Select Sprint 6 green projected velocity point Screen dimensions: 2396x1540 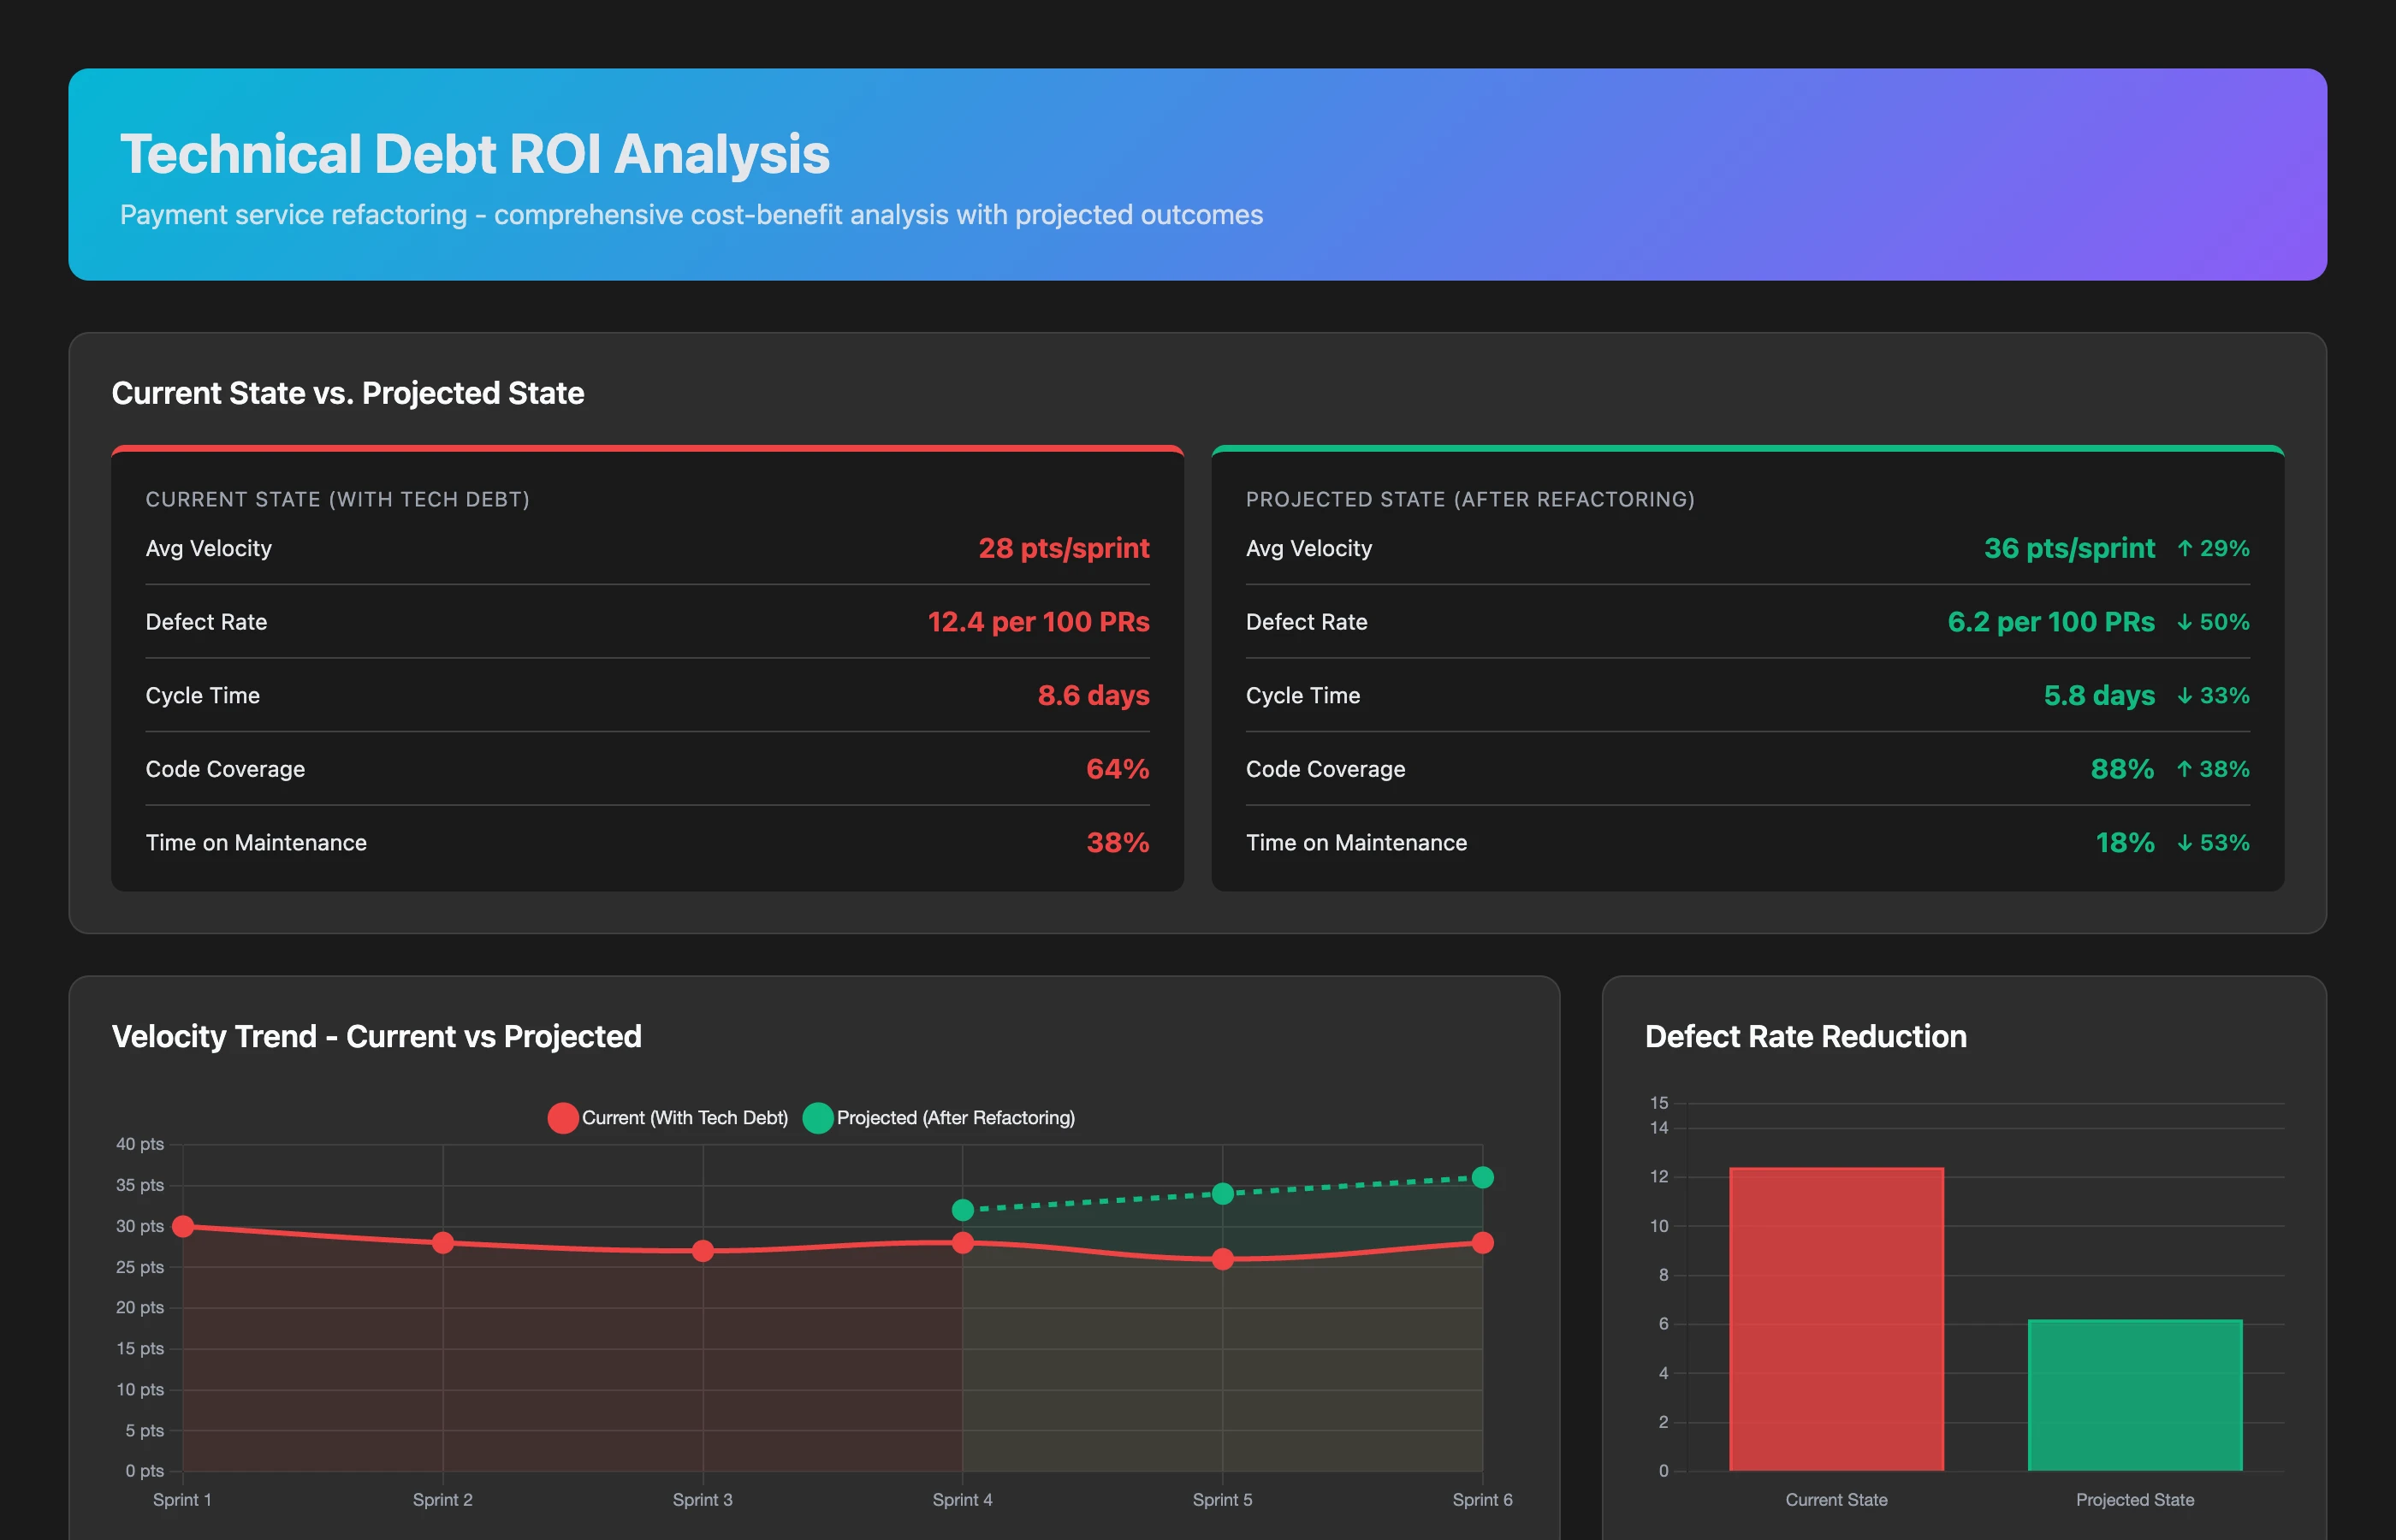point(1483,1177)
